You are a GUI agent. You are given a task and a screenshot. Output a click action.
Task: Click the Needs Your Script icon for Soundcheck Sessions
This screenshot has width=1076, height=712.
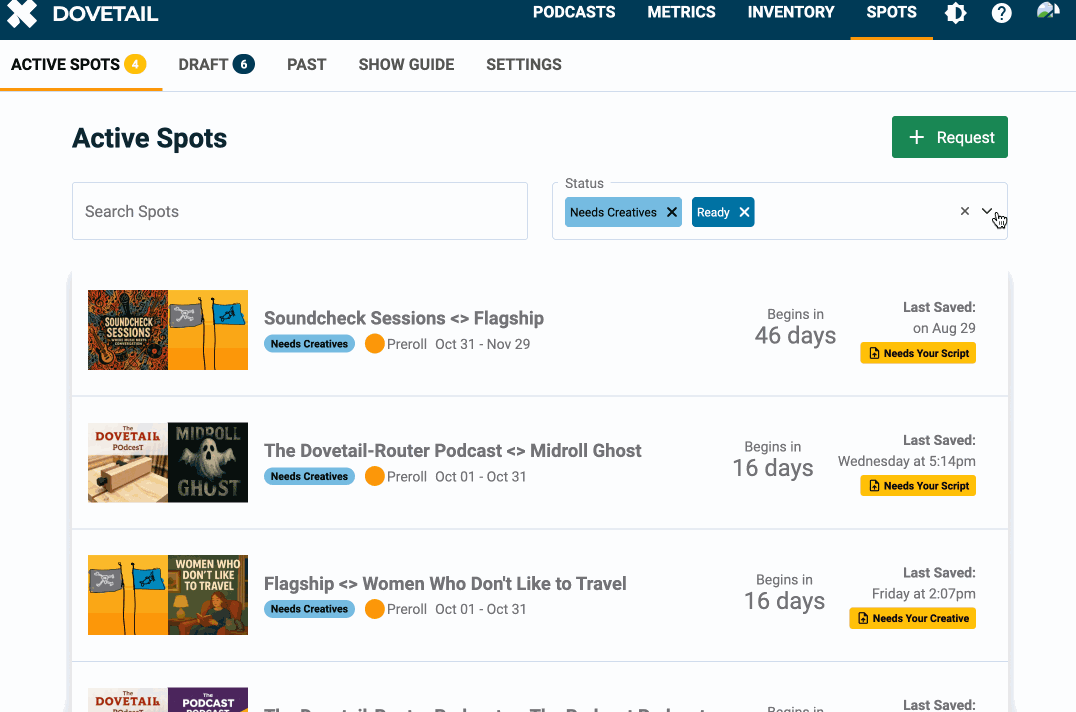tap(874, 352)
